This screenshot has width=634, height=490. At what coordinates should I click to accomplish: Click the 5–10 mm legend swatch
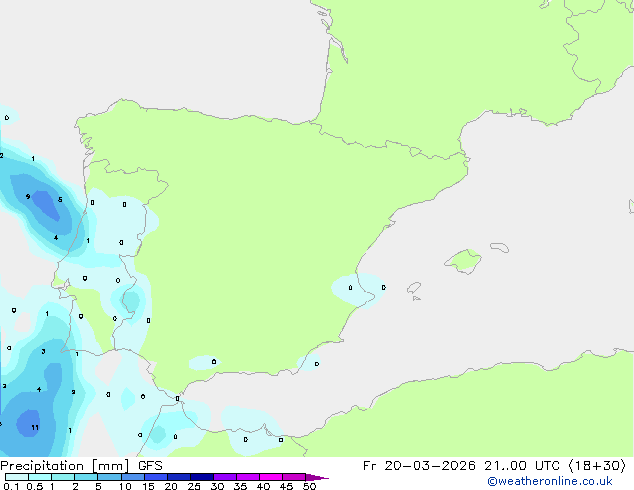pos(109,477)
